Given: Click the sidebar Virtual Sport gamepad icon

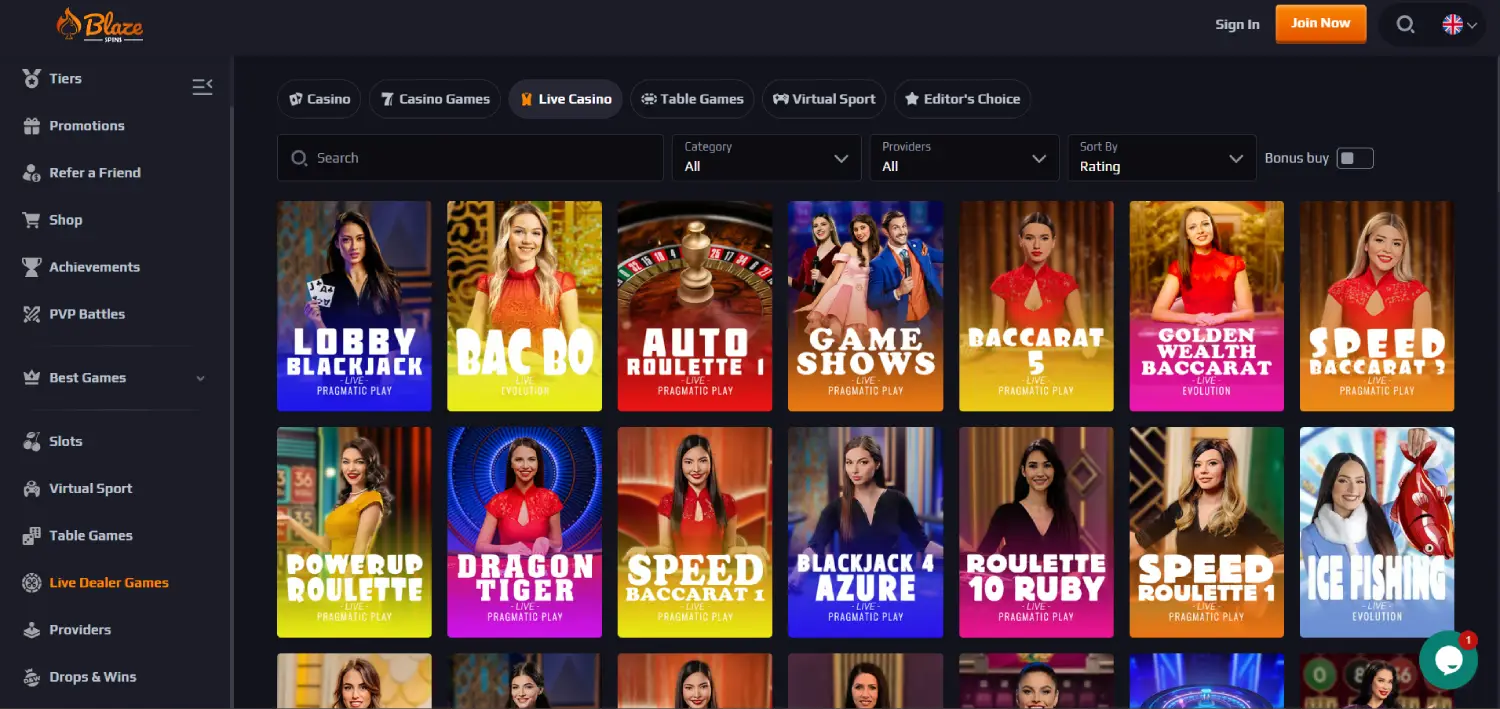Looking at the screenshot, I should [x=31, y=489].
